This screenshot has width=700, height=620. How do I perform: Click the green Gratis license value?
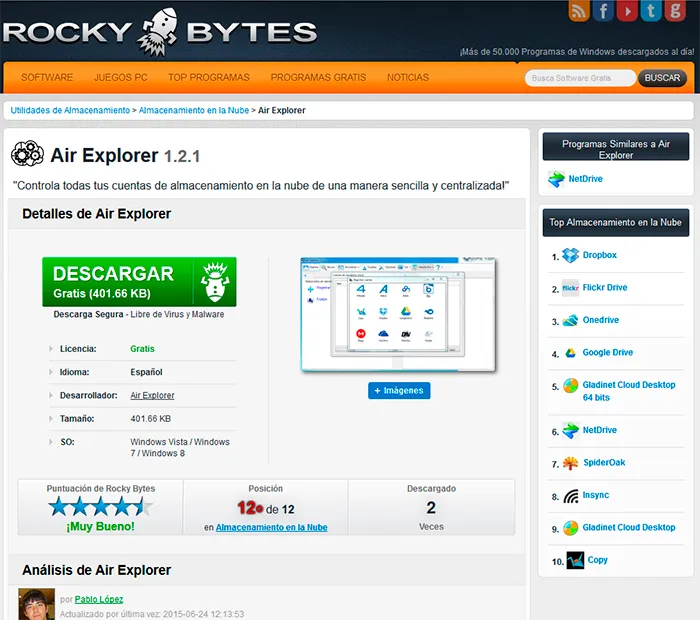pyautogui.click(x=142, y=349)
